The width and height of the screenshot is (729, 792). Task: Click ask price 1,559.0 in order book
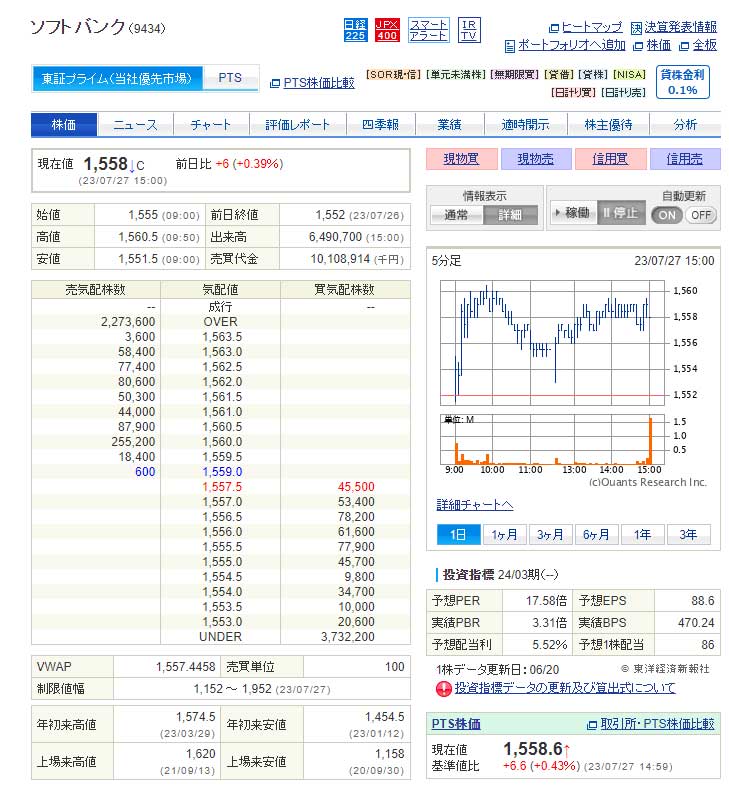(222, 472)
